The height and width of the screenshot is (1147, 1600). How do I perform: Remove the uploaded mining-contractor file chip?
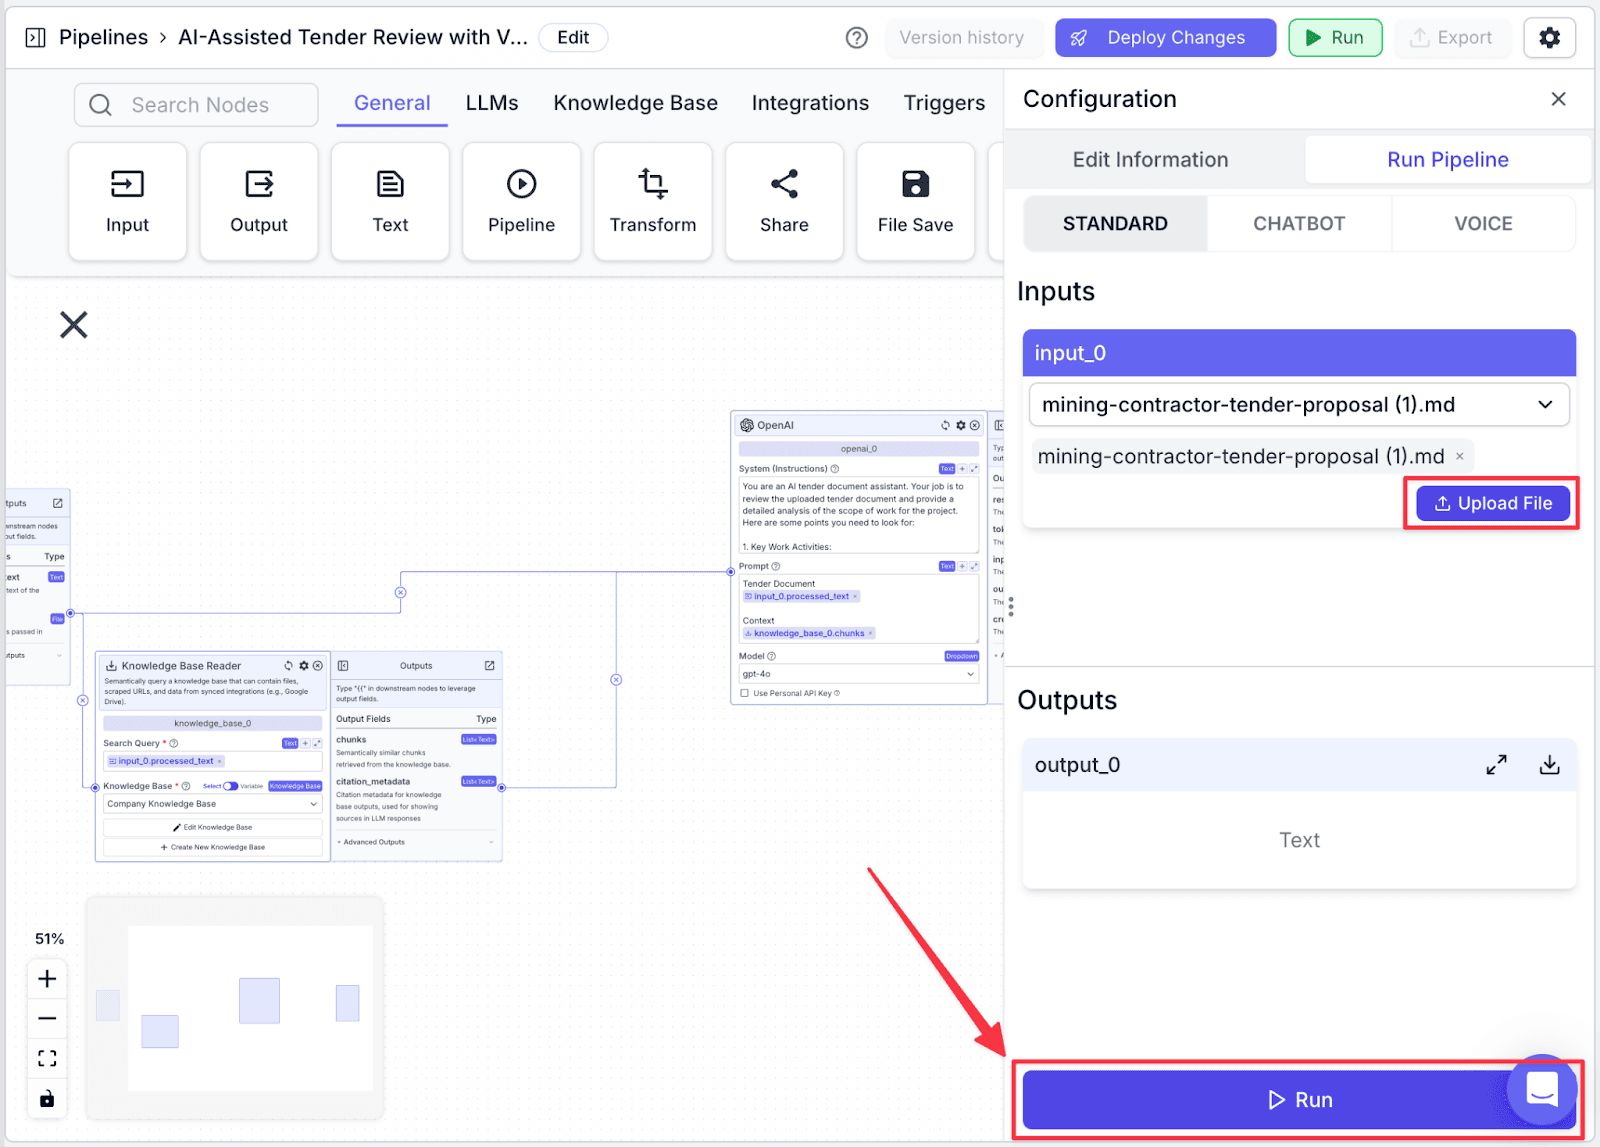pos(1460,456)
